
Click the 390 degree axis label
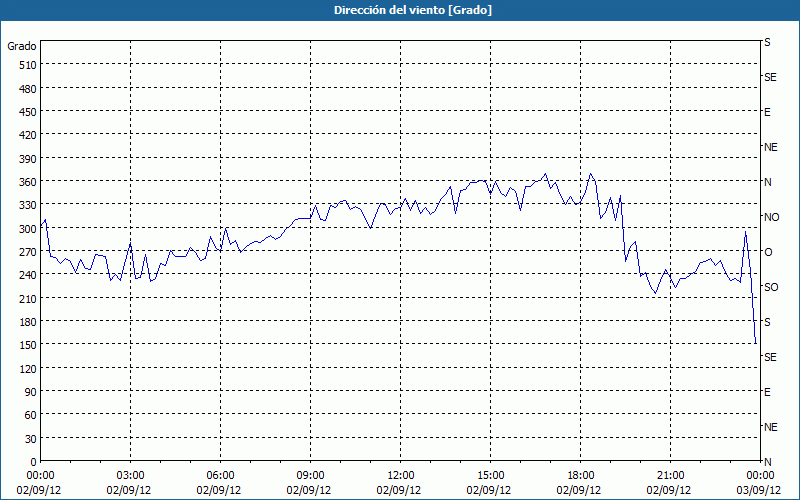click(x=29, y=159)
